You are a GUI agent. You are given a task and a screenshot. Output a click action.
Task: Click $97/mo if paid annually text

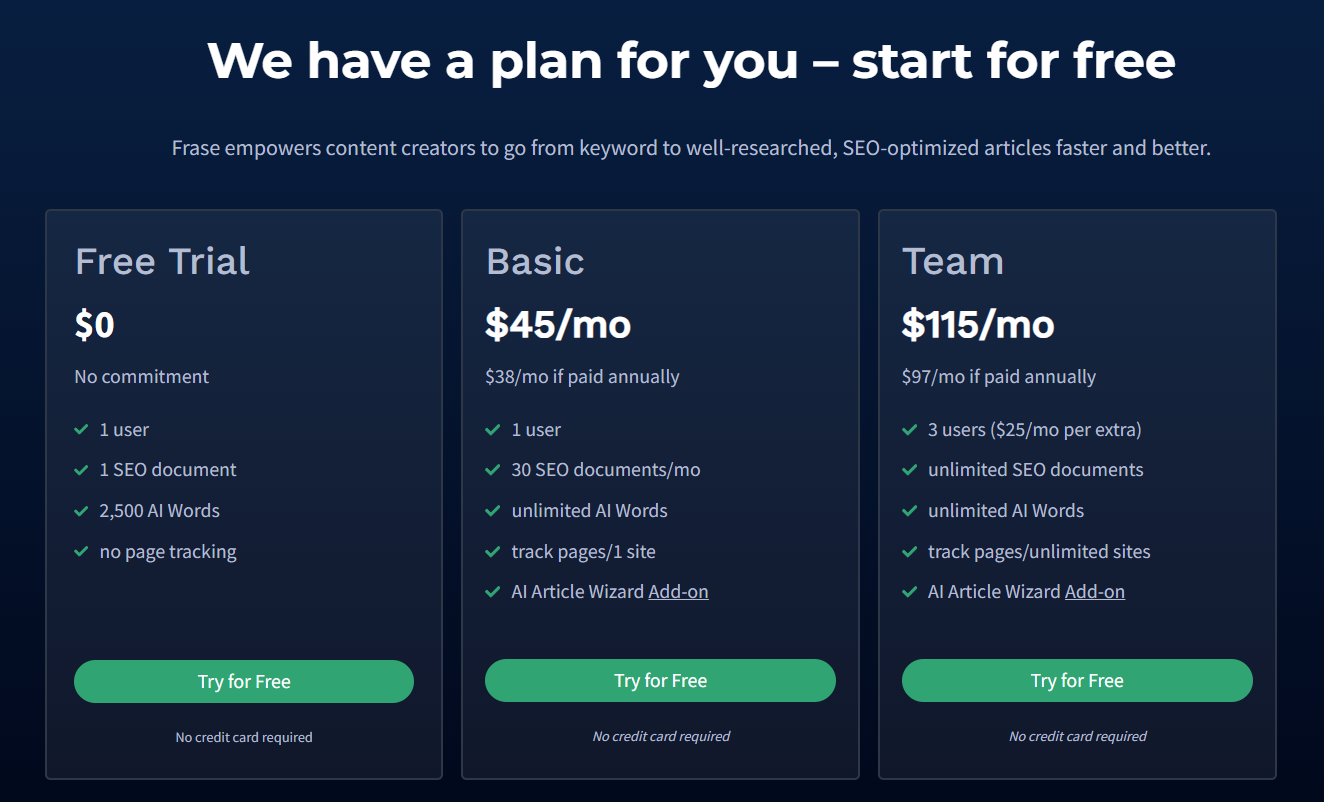pyautogui.click(x=999, y=377)
